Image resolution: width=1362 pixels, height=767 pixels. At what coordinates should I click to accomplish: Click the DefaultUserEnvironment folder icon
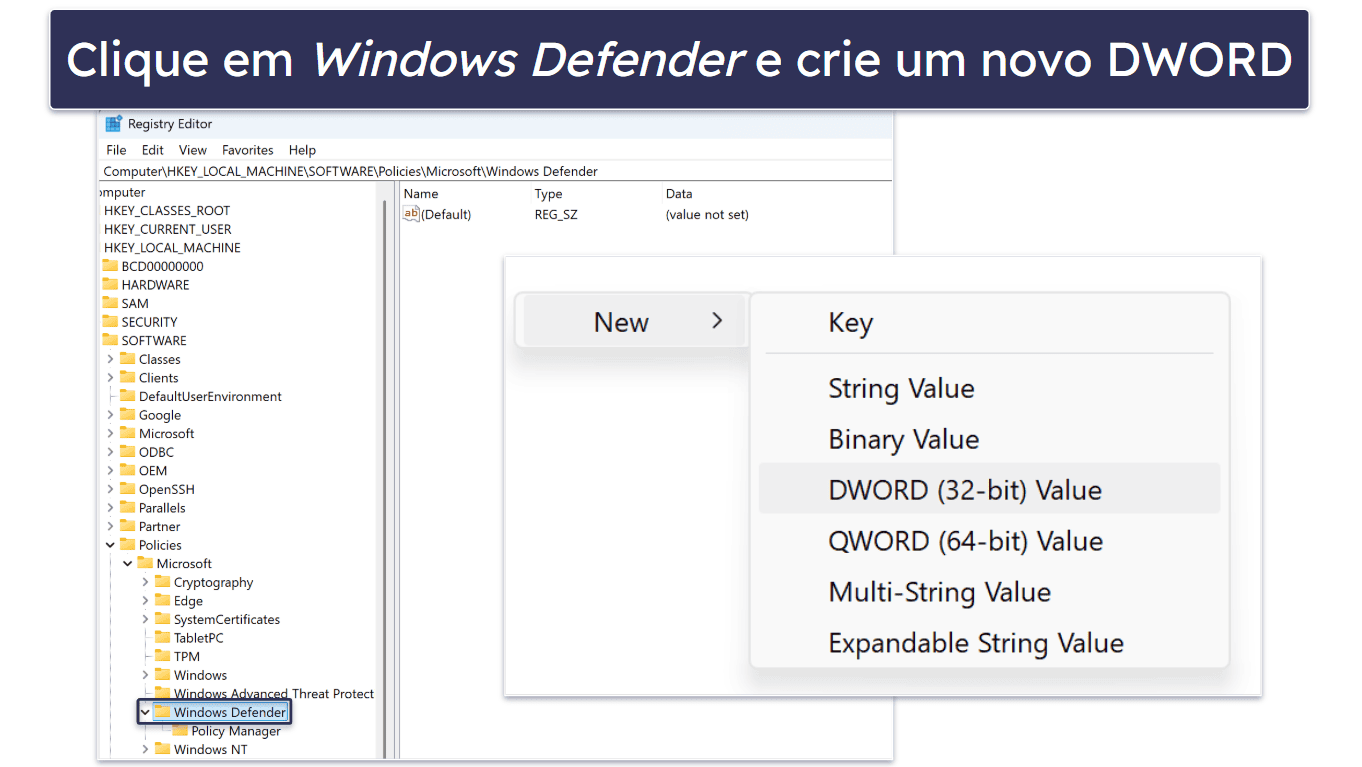point(127,396)
